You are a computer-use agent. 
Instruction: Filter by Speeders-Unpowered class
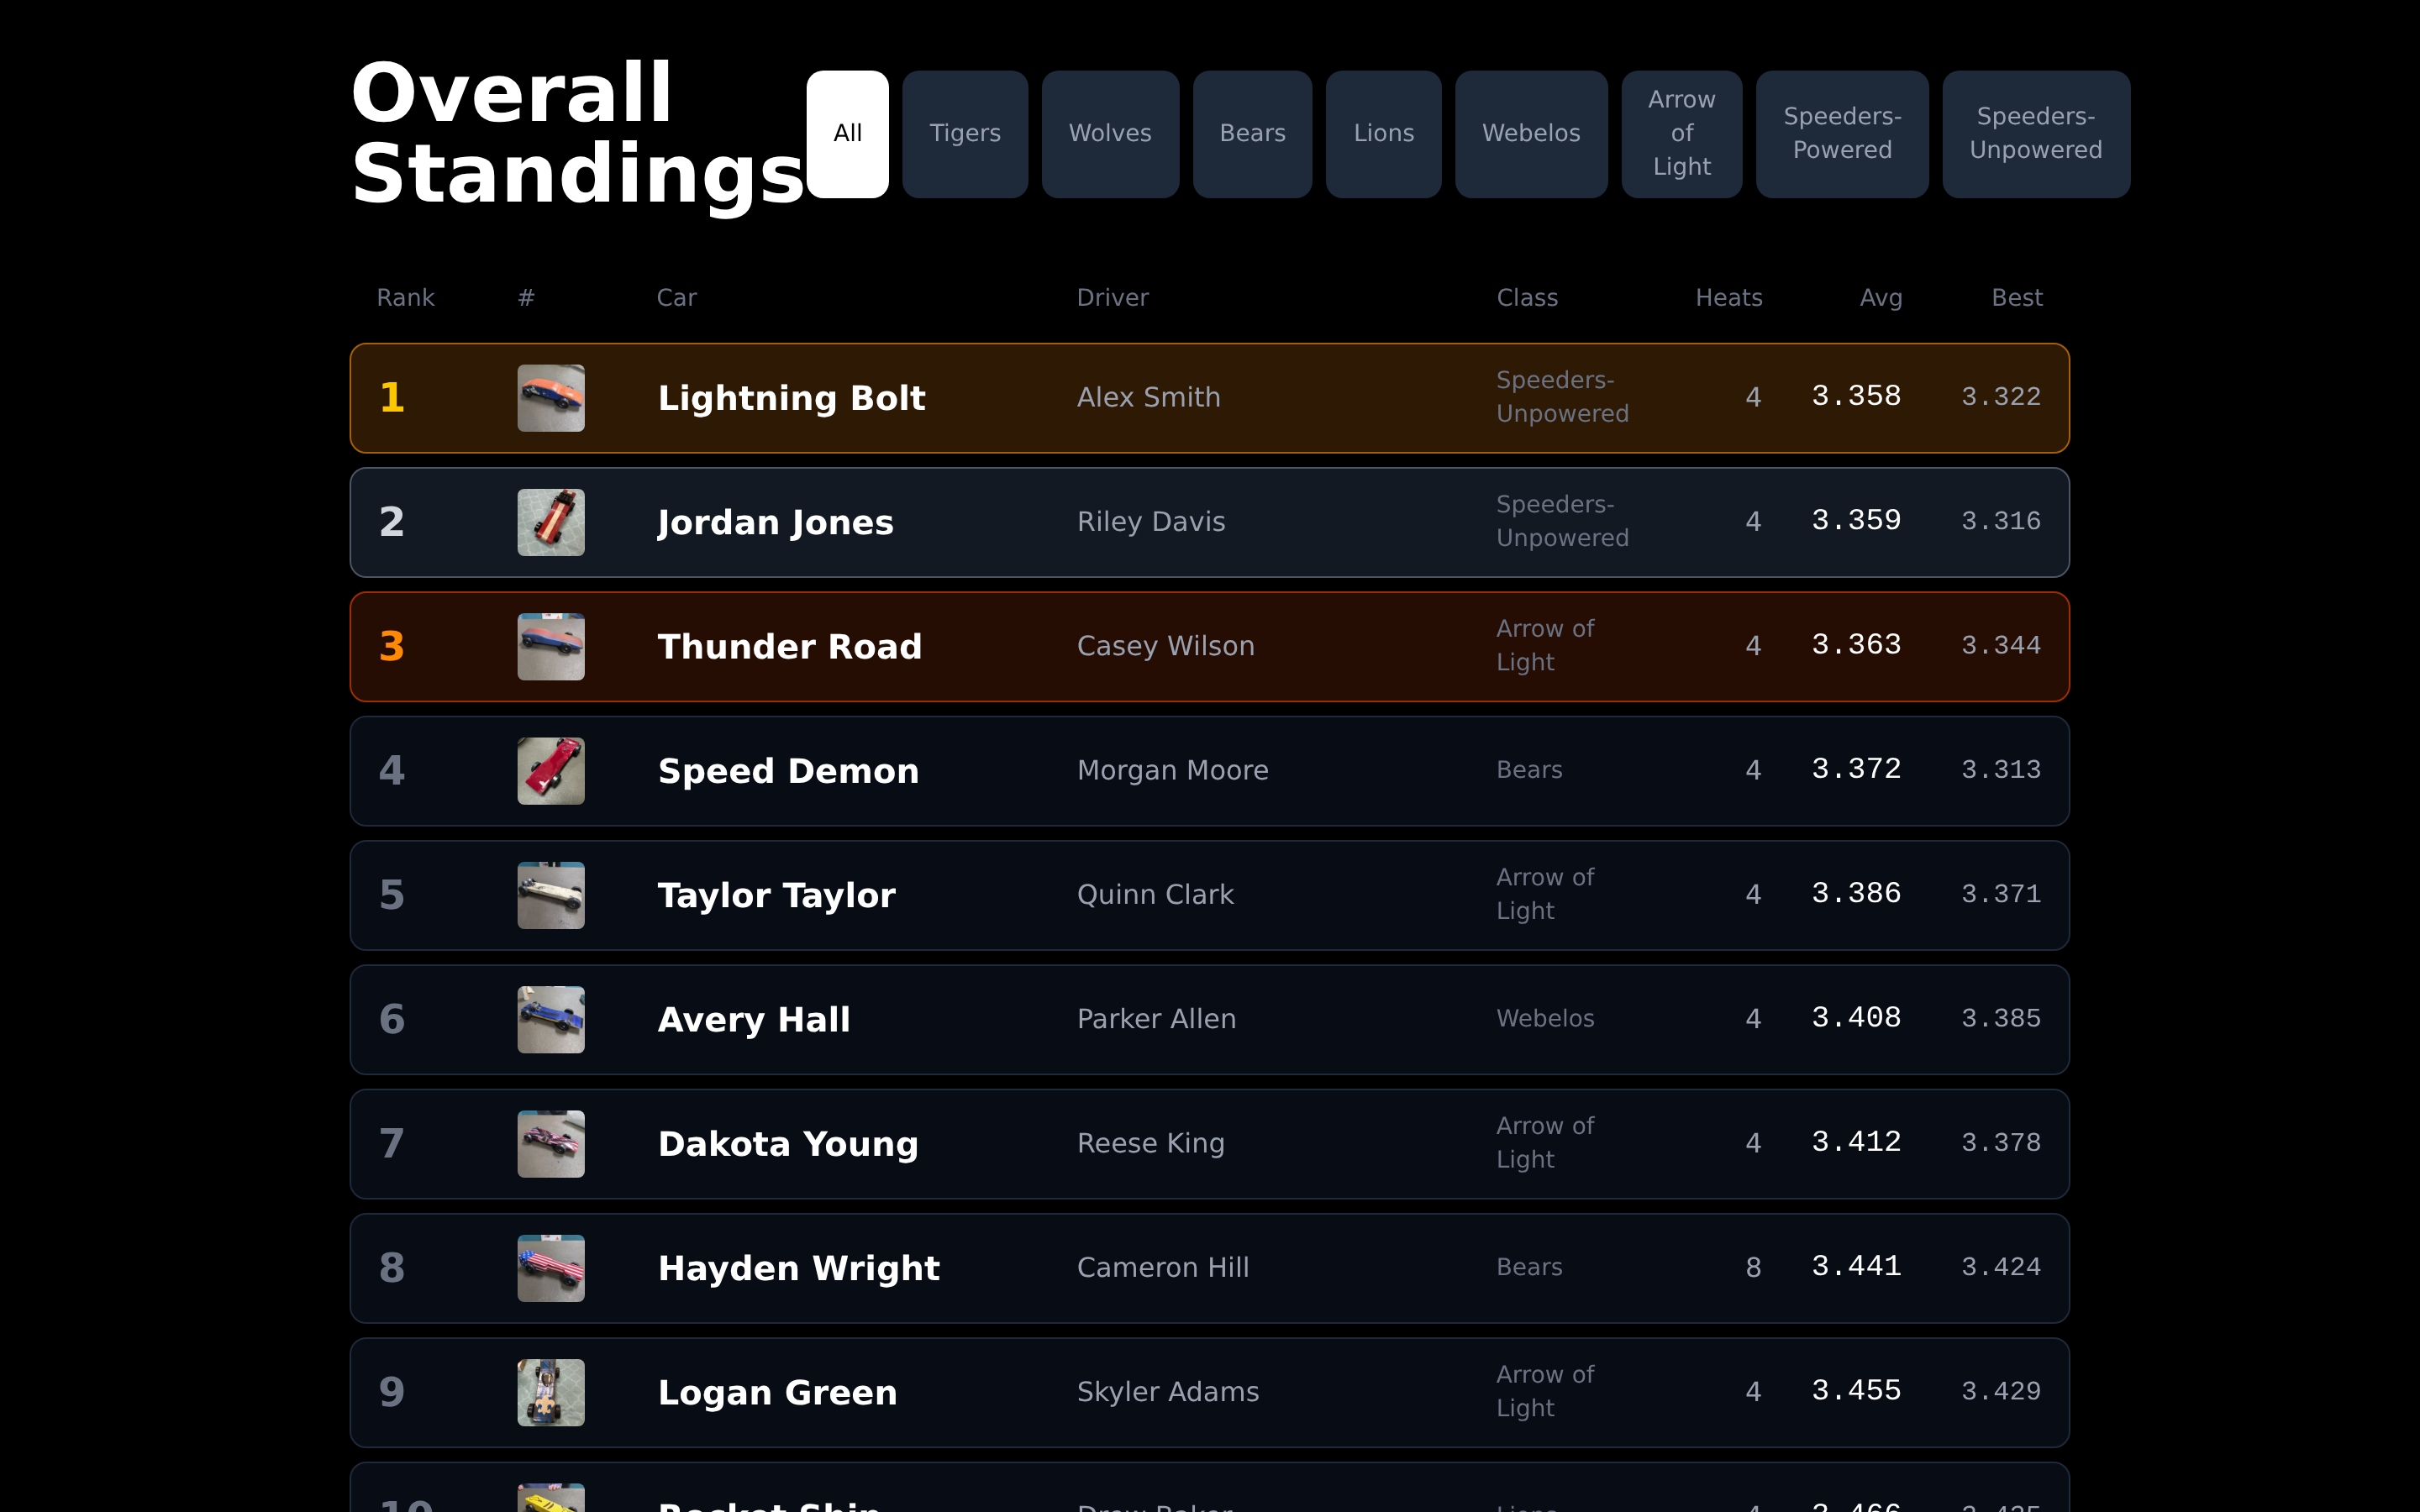point(2035,134)
